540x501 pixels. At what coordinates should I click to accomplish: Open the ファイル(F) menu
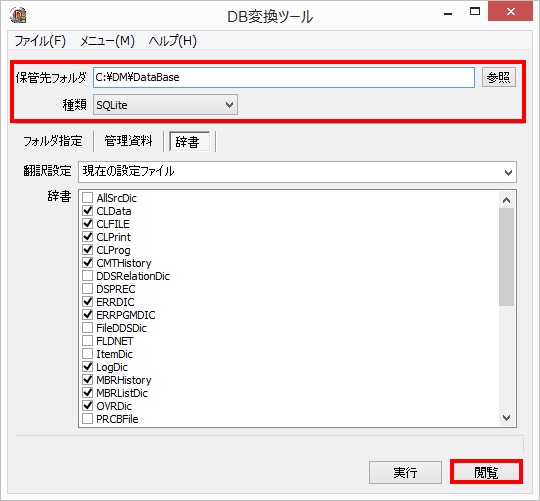coord(40,41)
